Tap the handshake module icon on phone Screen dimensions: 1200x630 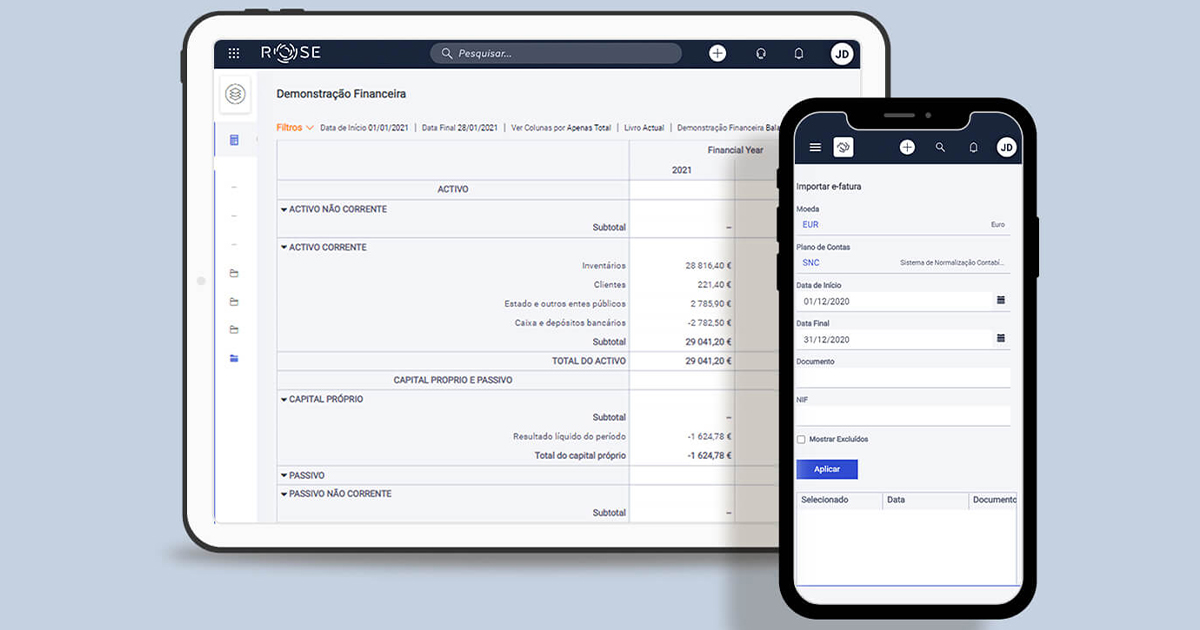(843, 147)
